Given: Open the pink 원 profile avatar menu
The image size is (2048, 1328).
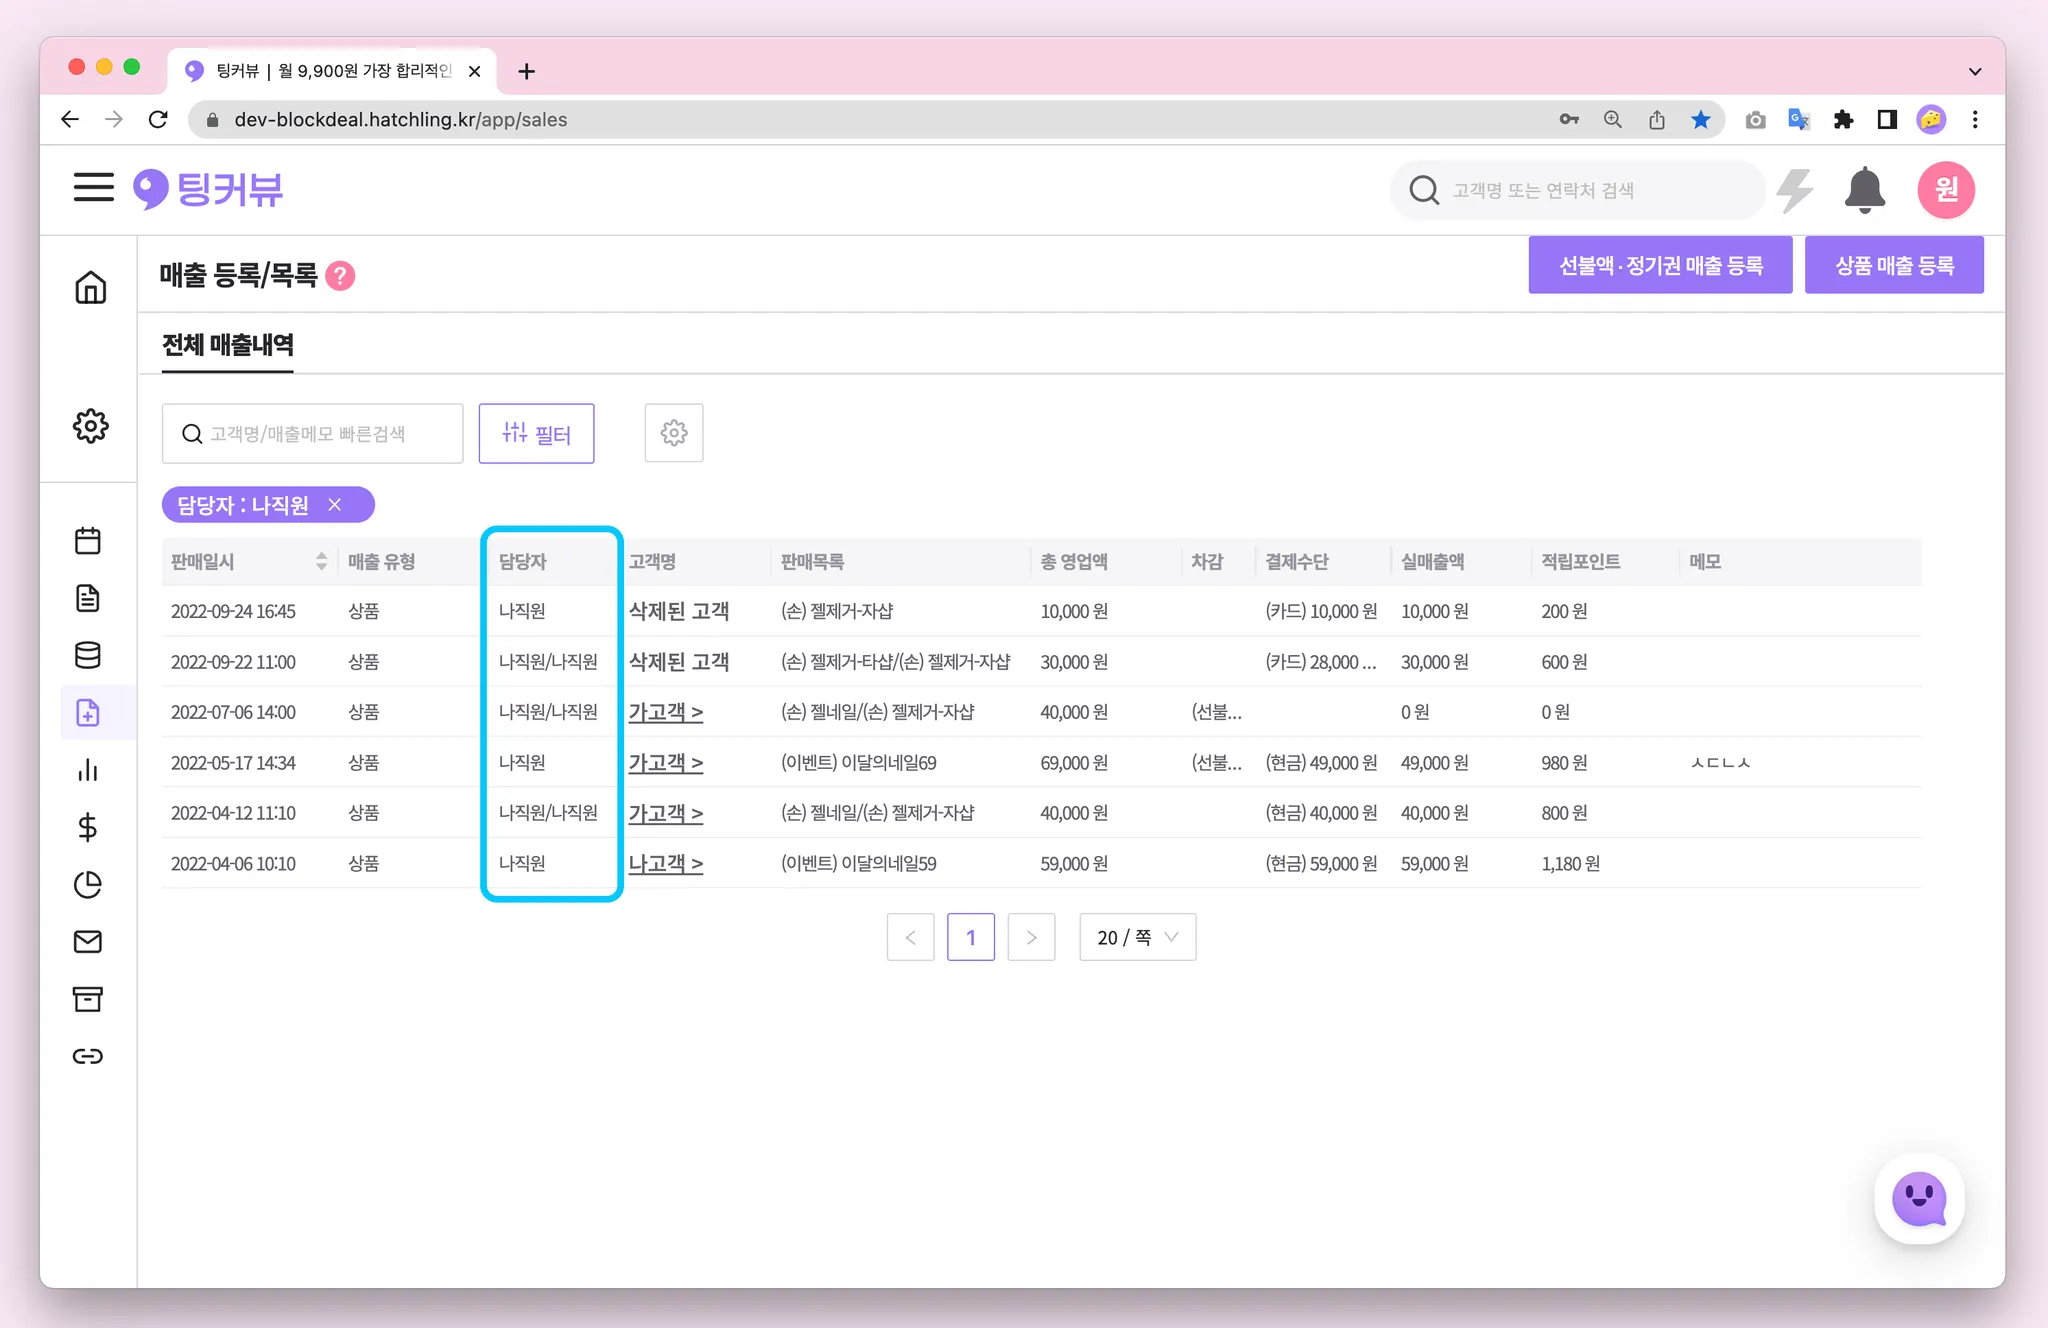Looking at the screenshot, I should pos(1945,190).
